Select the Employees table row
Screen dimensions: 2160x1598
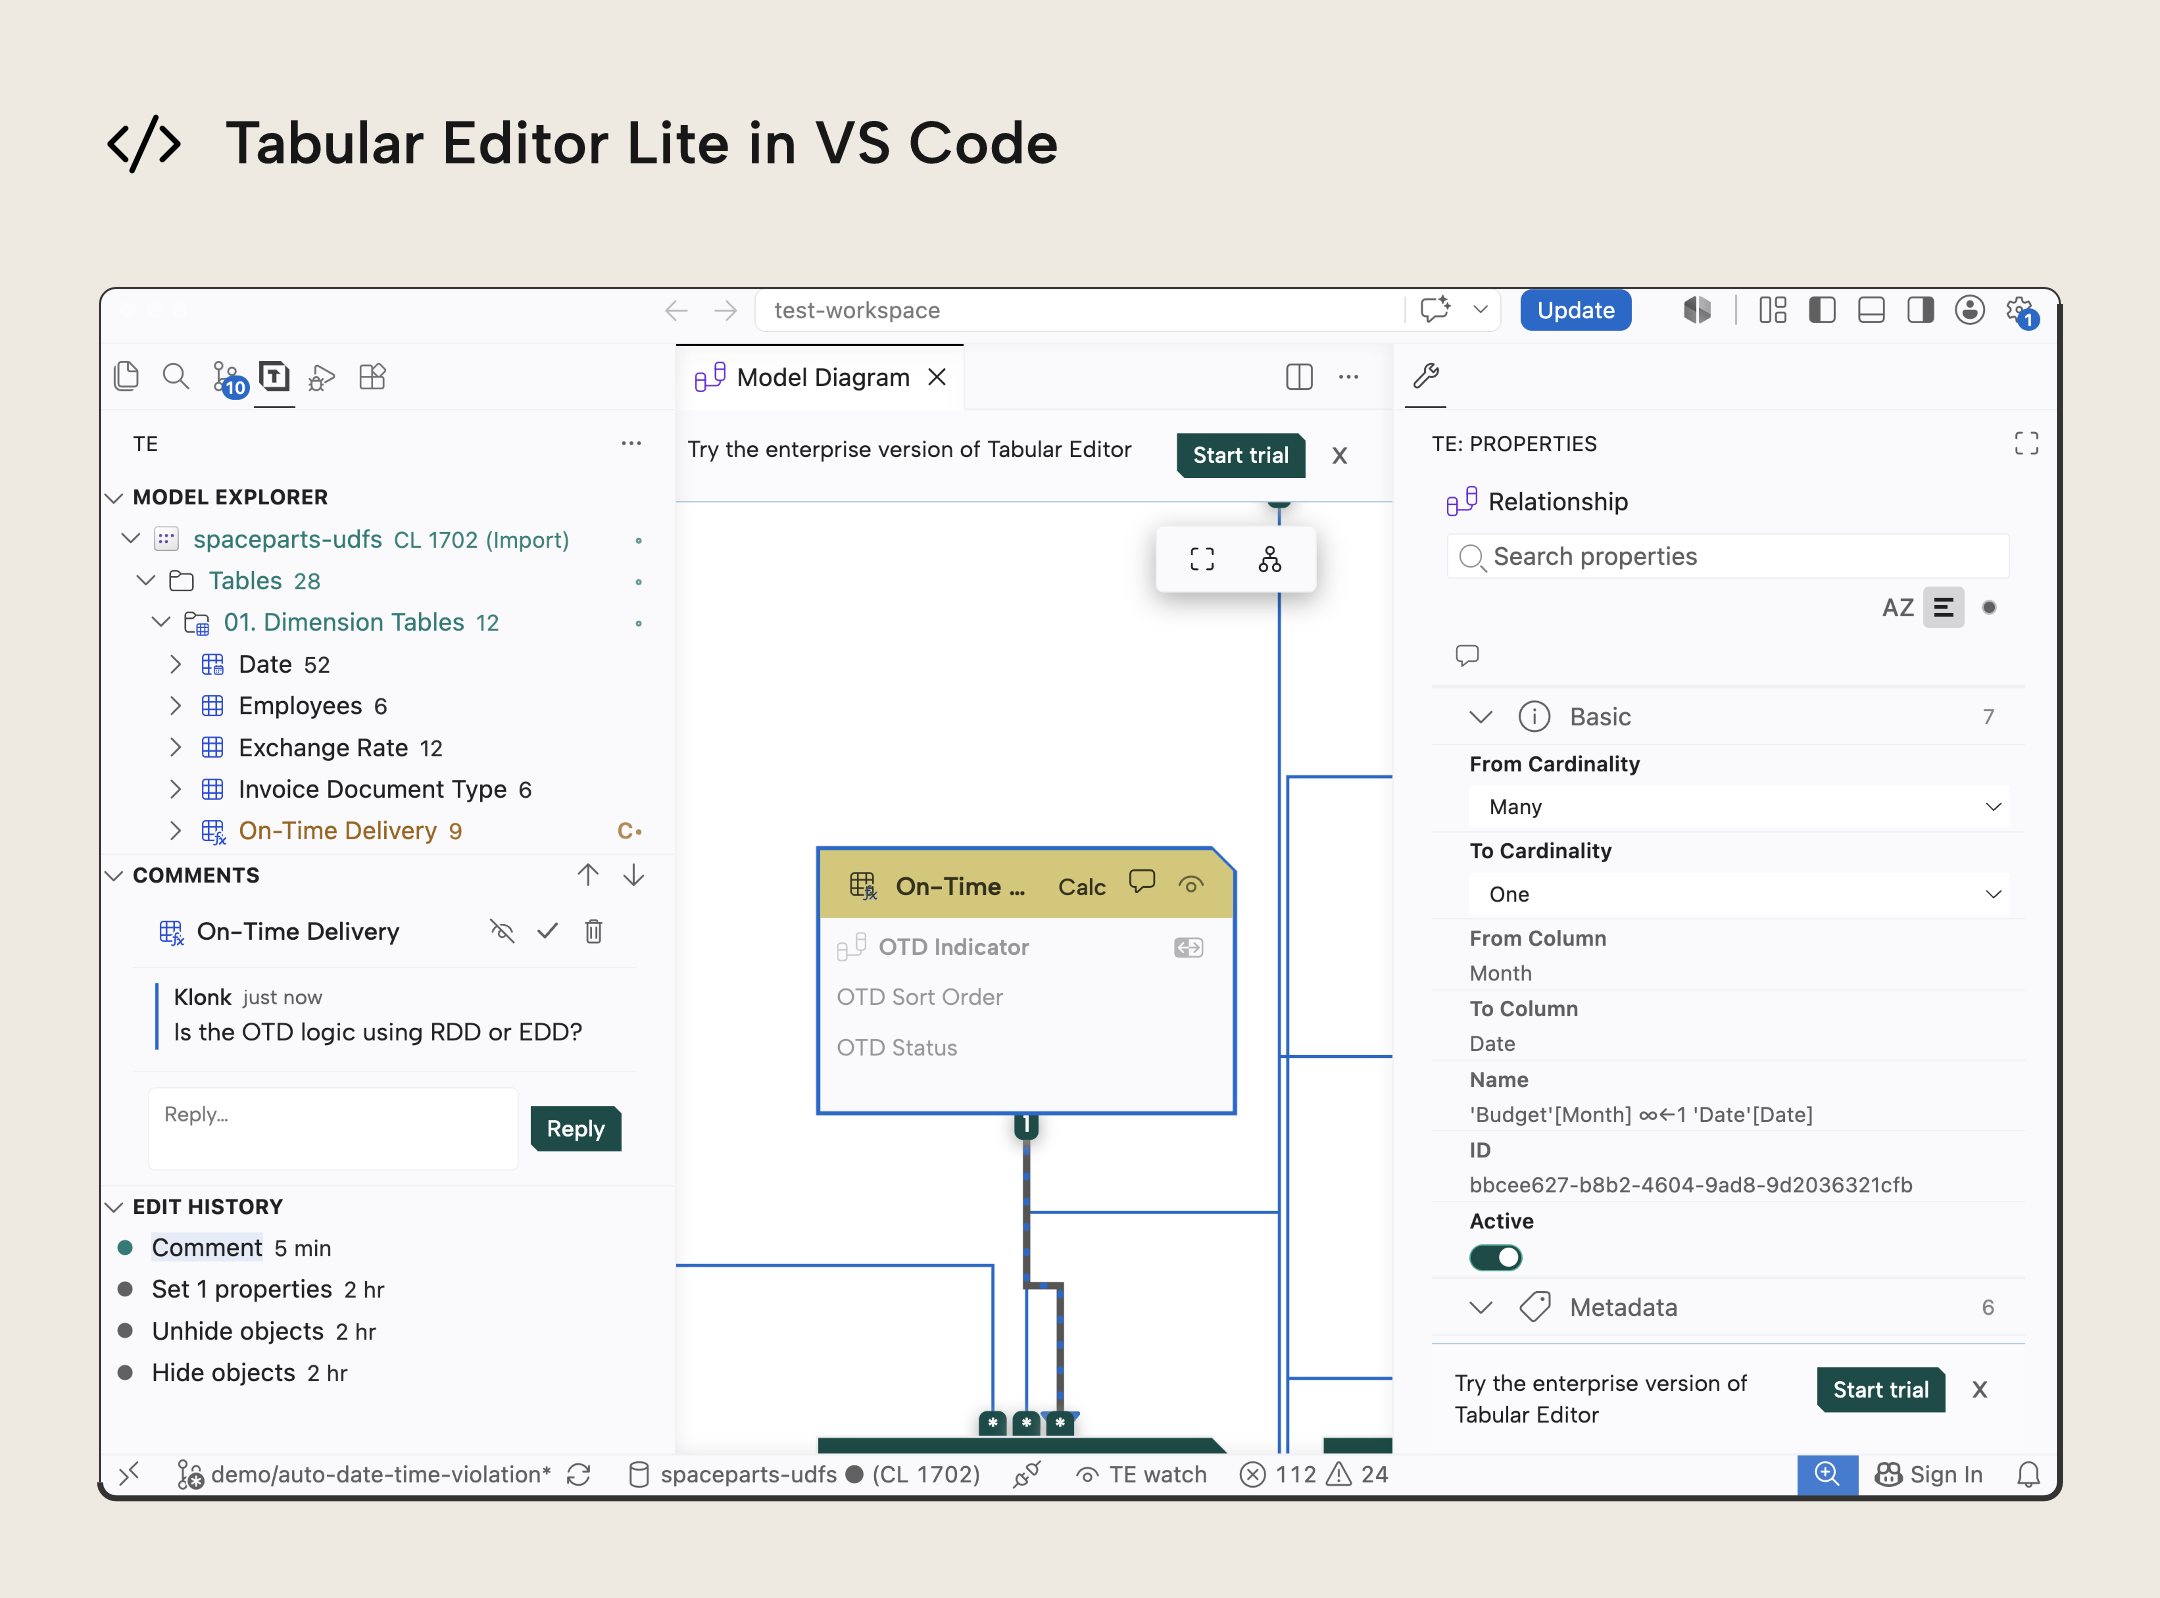(388, 705)
